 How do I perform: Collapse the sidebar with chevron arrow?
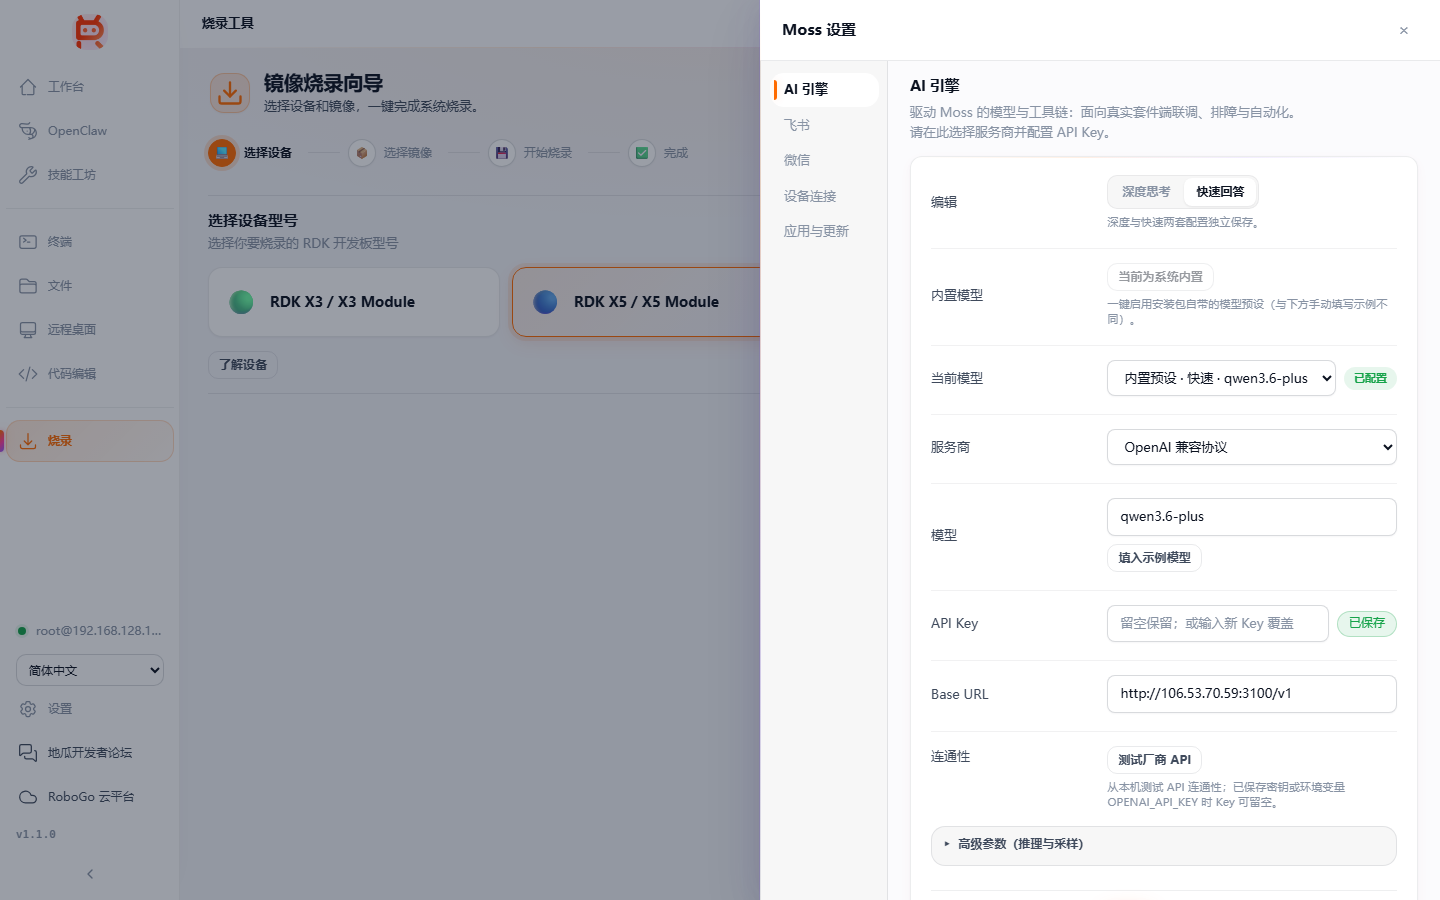[90, 874]
